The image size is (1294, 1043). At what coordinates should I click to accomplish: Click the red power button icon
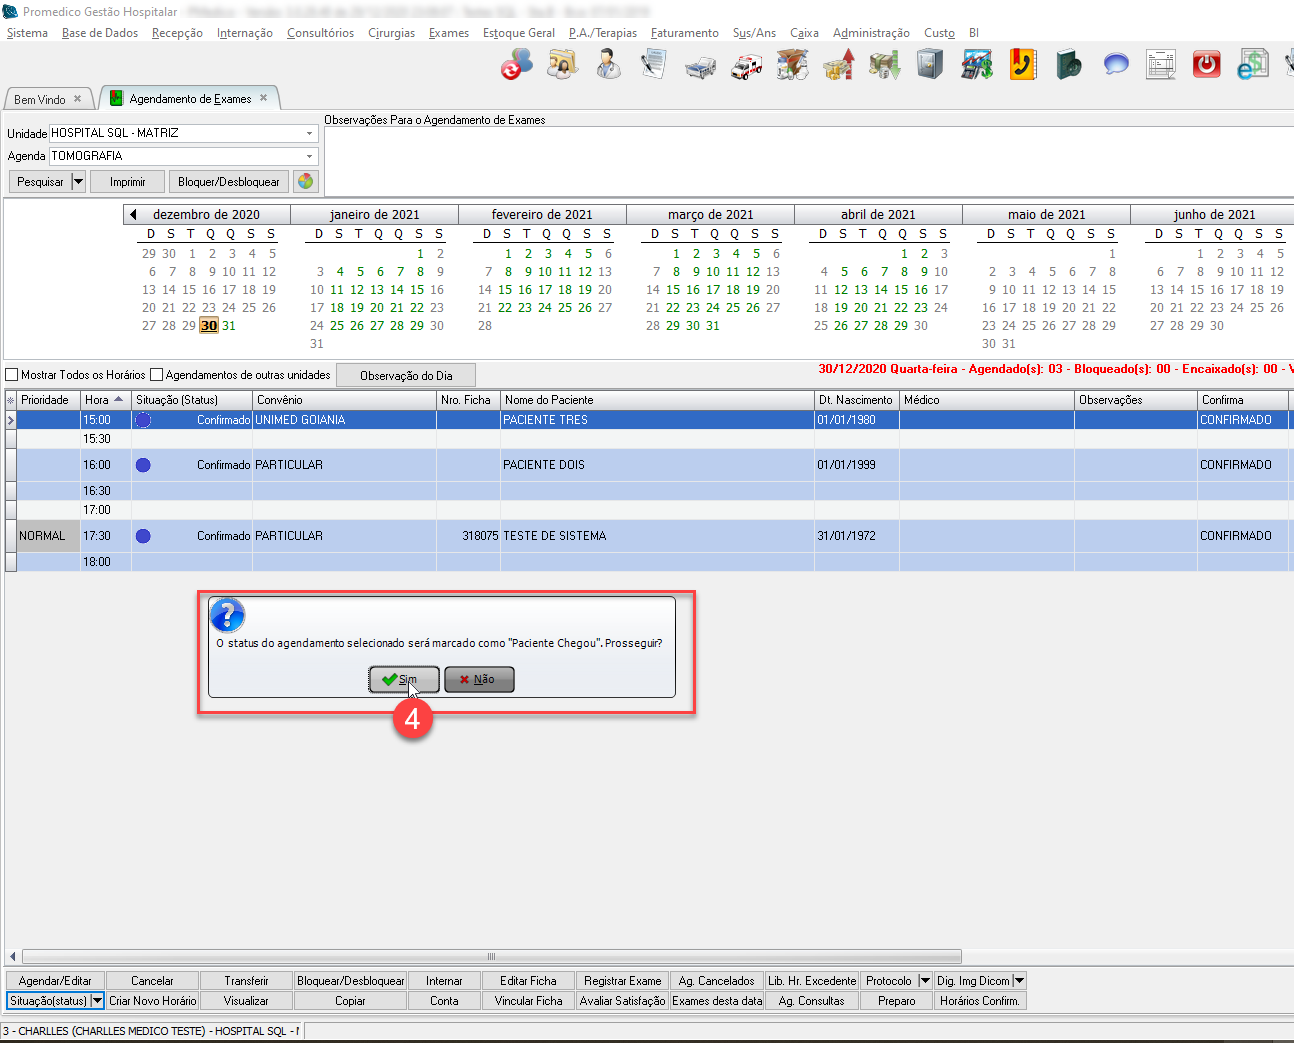click(x=1207, y=66)
